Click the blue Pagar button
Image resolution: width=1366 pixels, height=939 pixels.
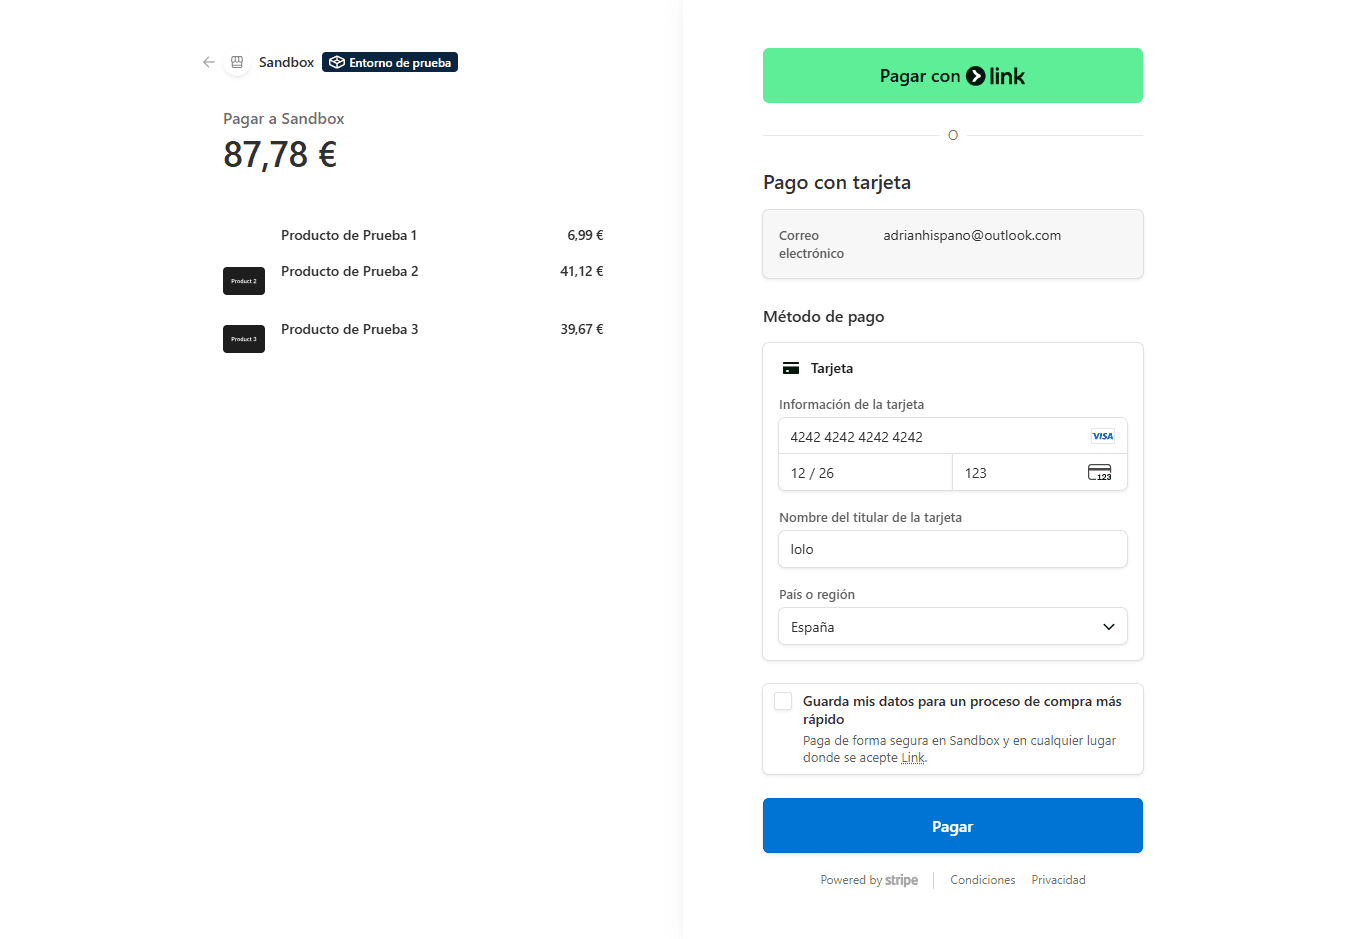pos(953,826)
